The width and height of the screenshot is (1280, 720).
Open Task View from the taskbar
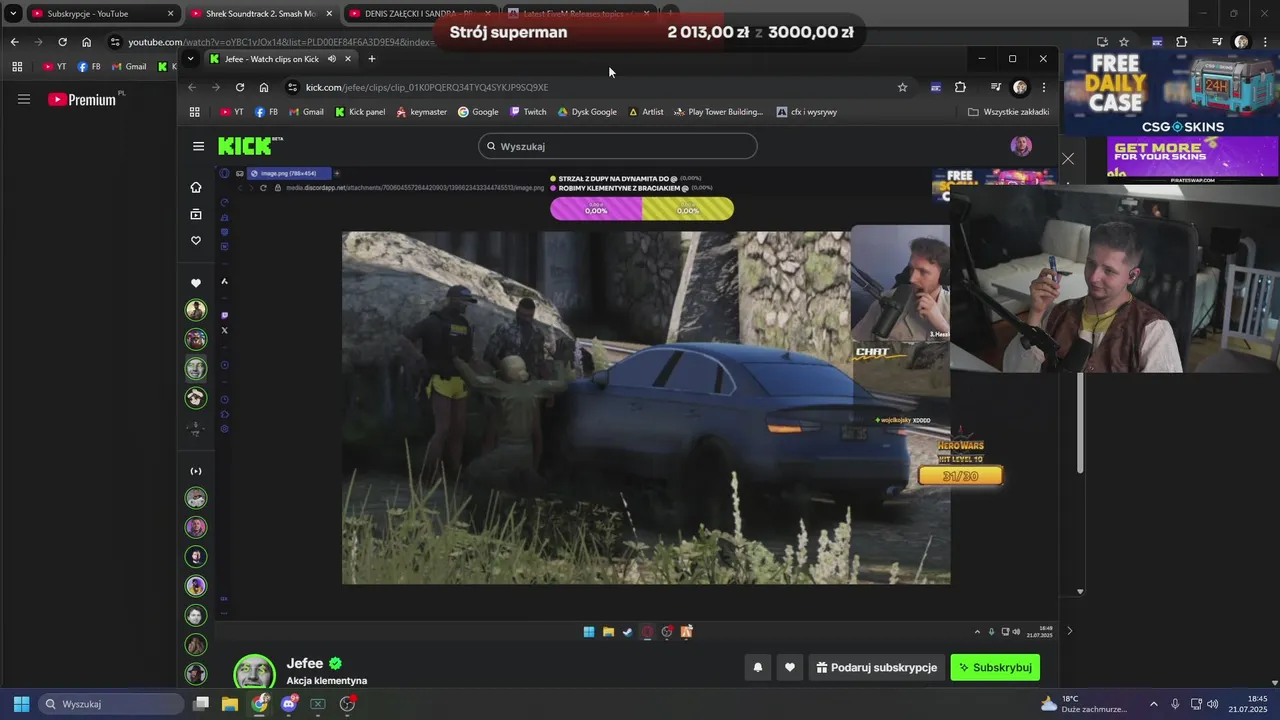[201, 704]
